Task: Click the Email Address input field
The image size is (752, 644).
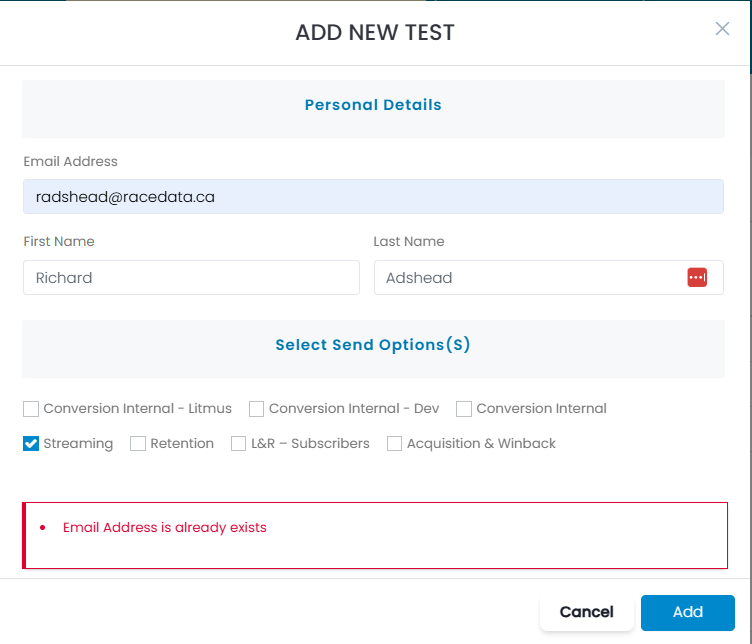Action: (373, 197)
